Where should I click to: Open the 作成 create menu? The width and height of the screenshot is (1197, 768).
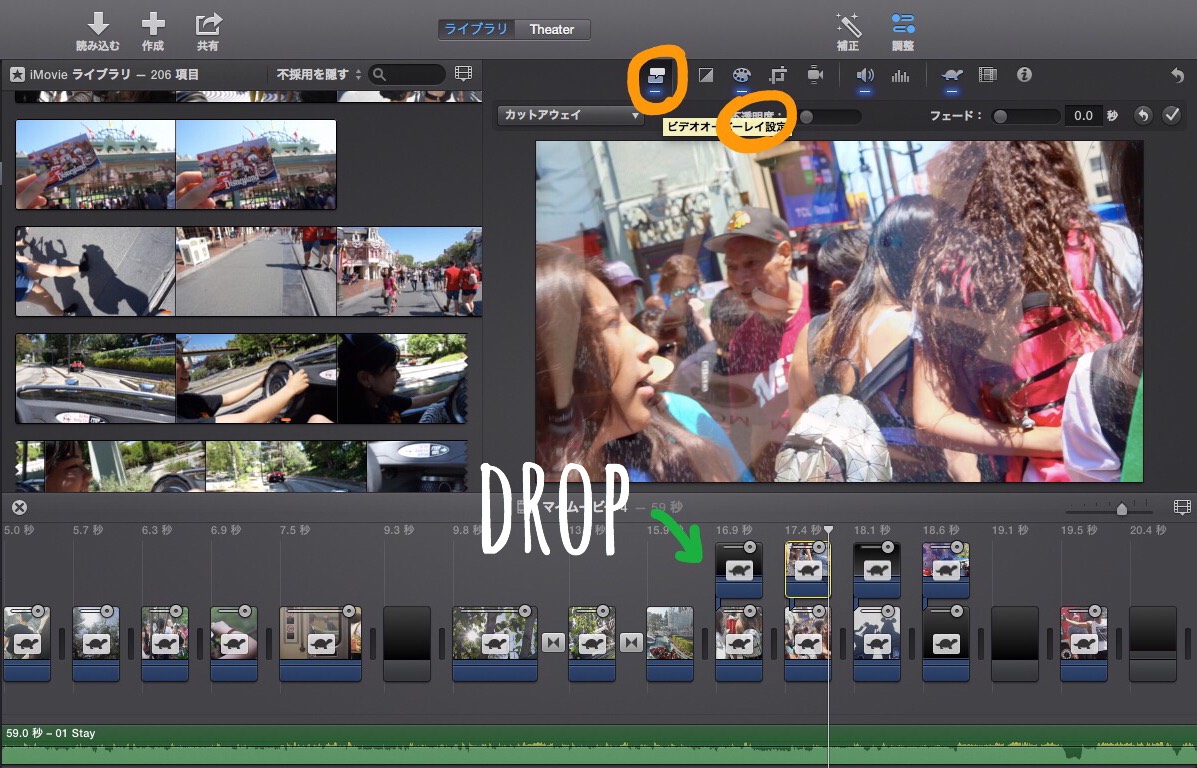pos(153,31)
